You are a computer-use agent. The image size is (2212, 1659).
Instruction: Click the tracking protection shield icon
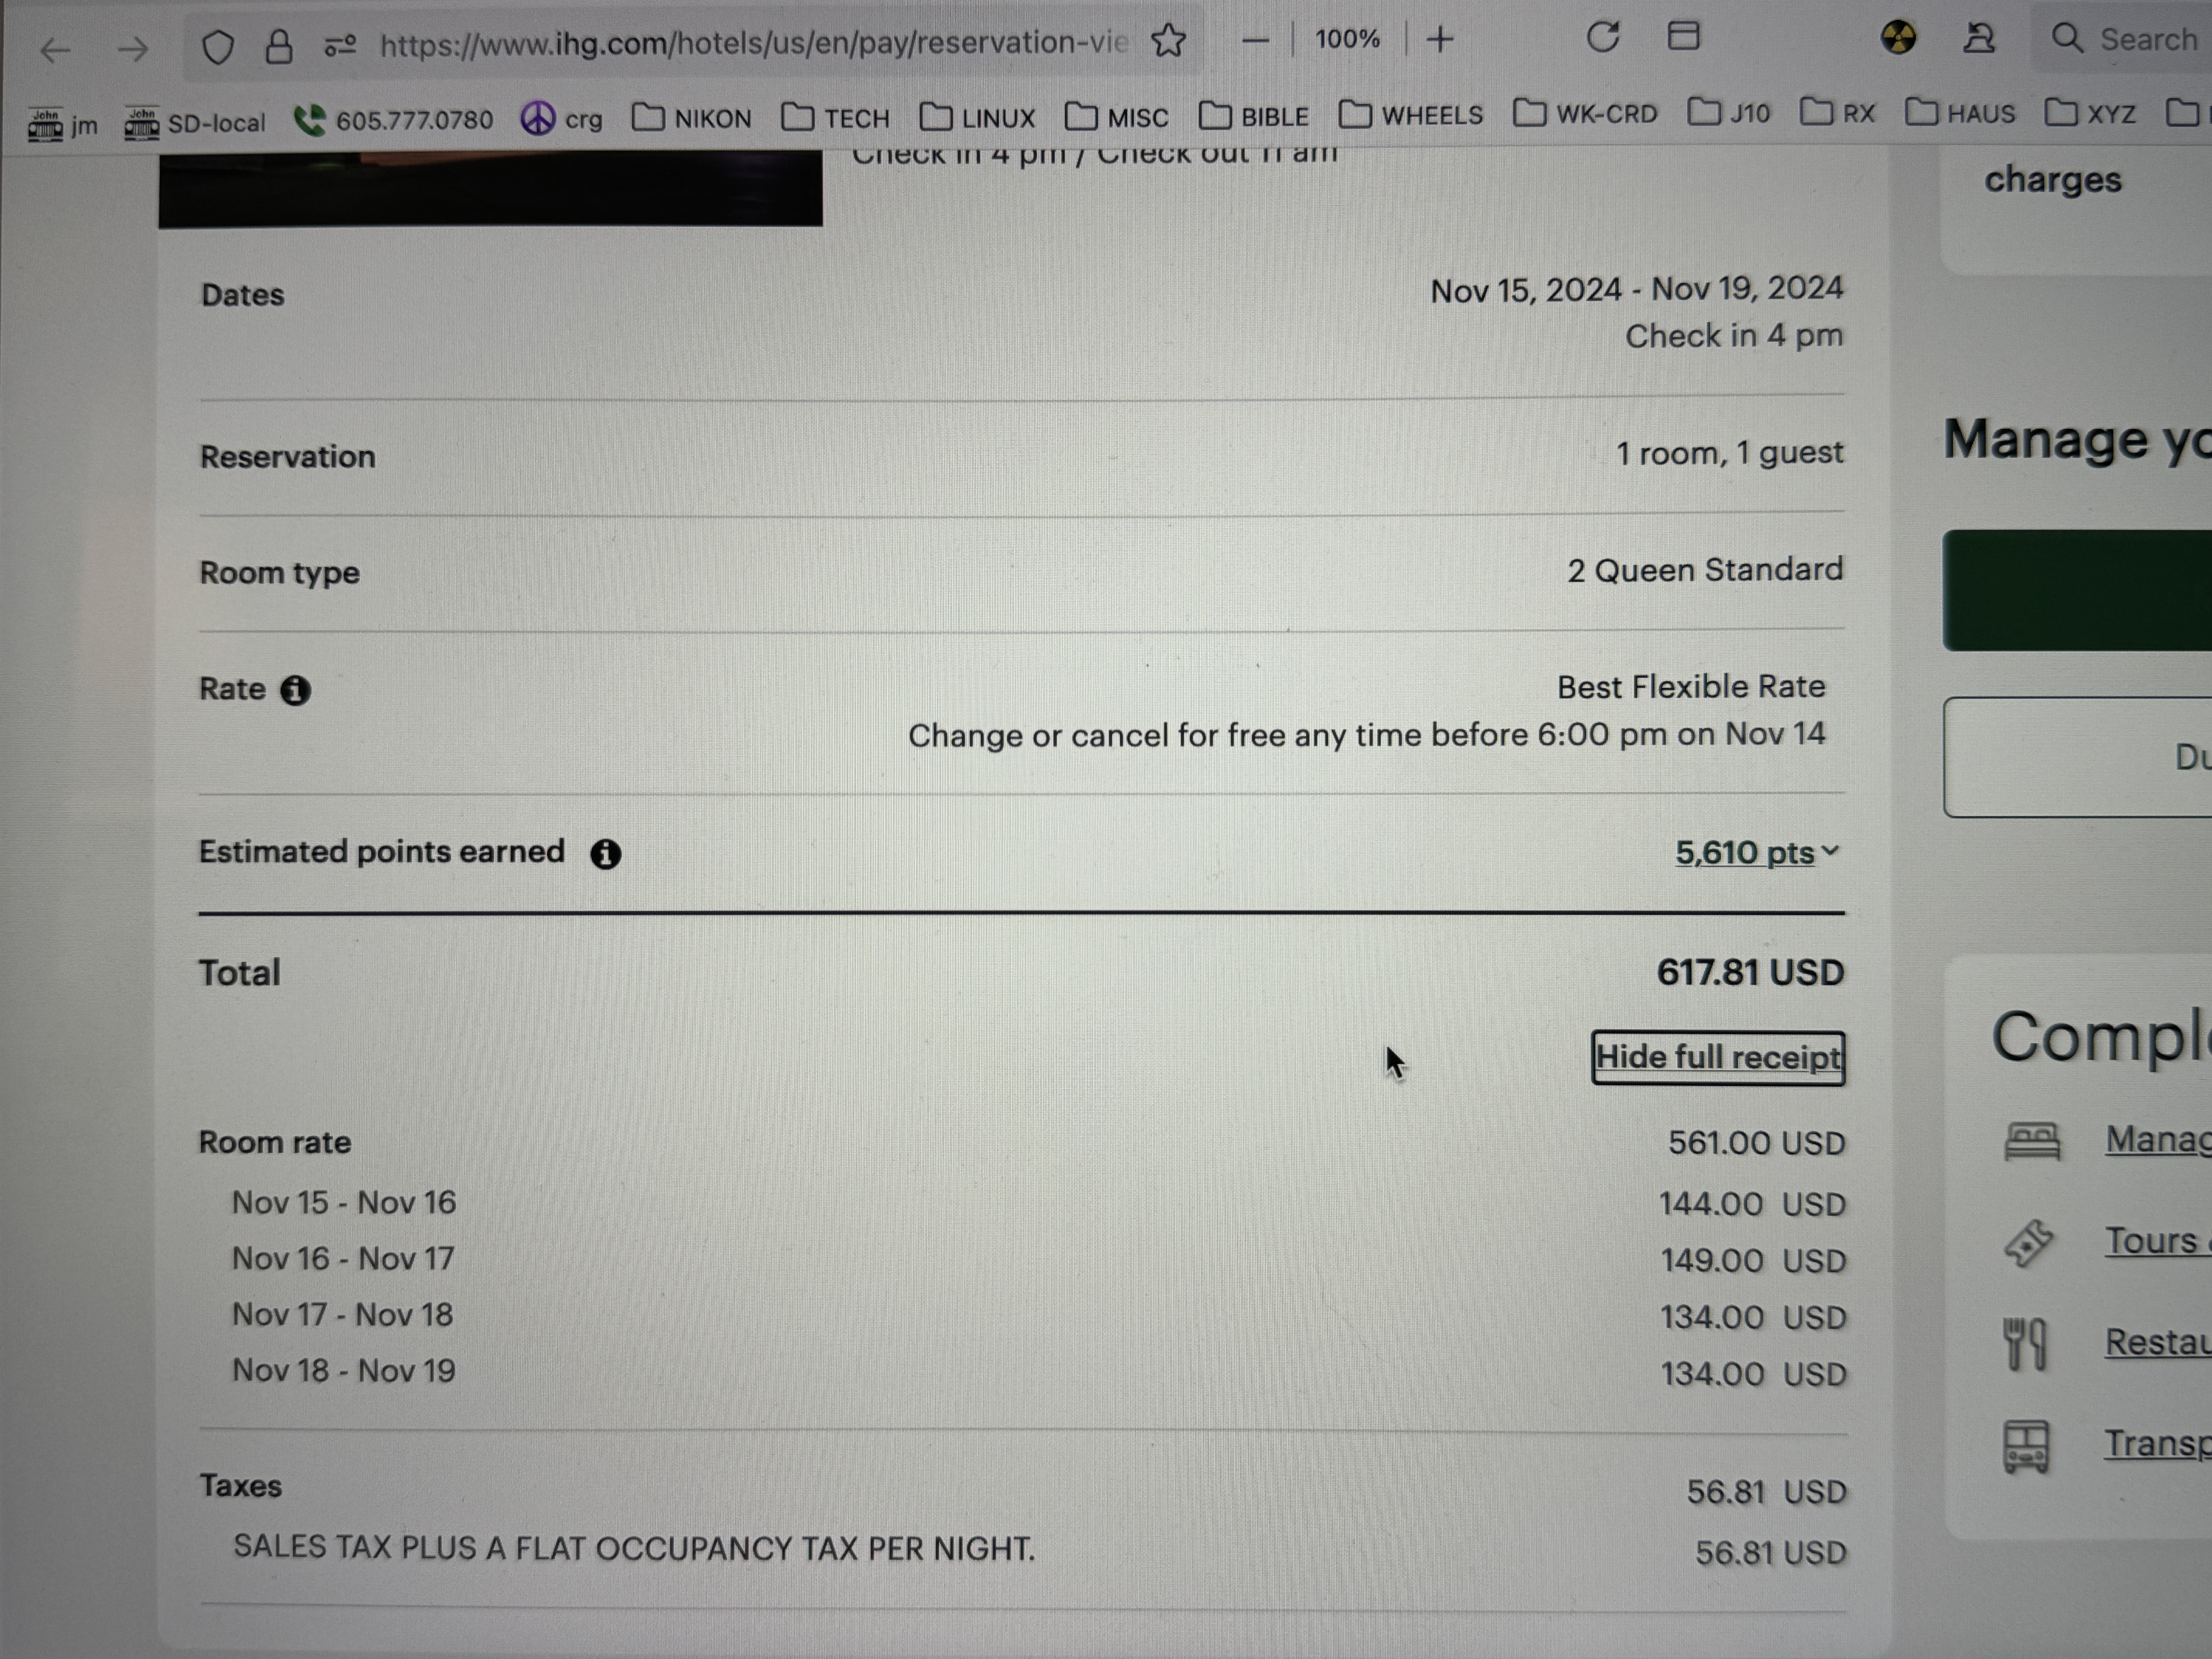pyautogui.click(x=217, y=47)
